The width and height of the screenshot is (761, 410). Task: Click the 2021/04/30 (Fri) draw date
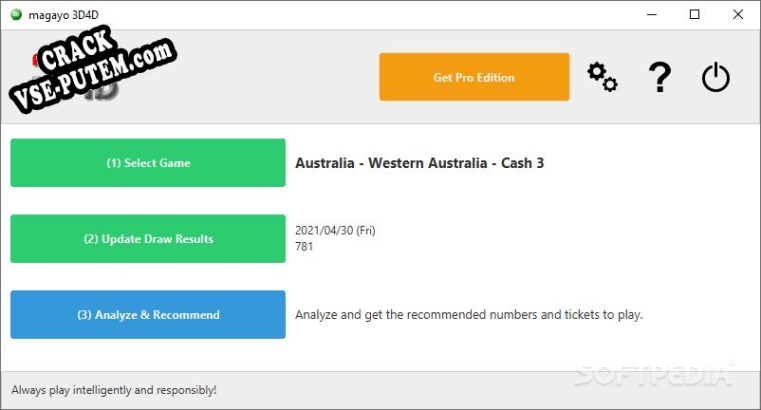point(335,230)
